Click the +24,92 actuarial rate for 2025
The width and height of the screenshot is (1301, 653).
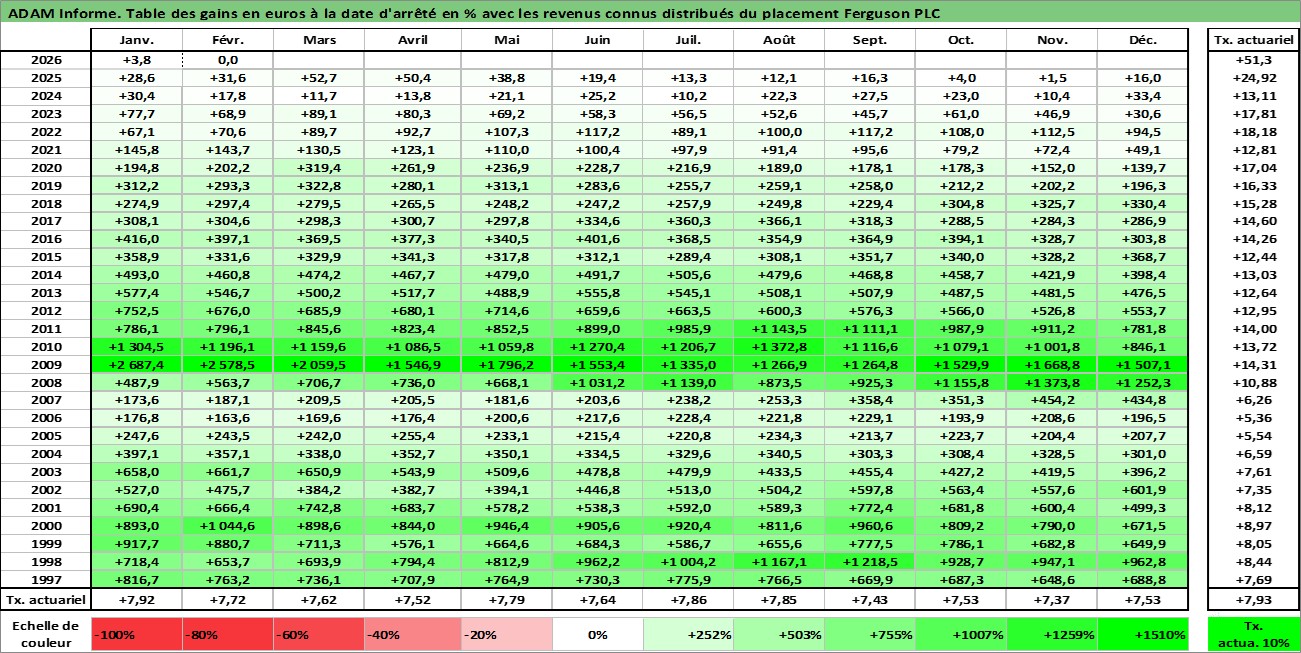1253,78
